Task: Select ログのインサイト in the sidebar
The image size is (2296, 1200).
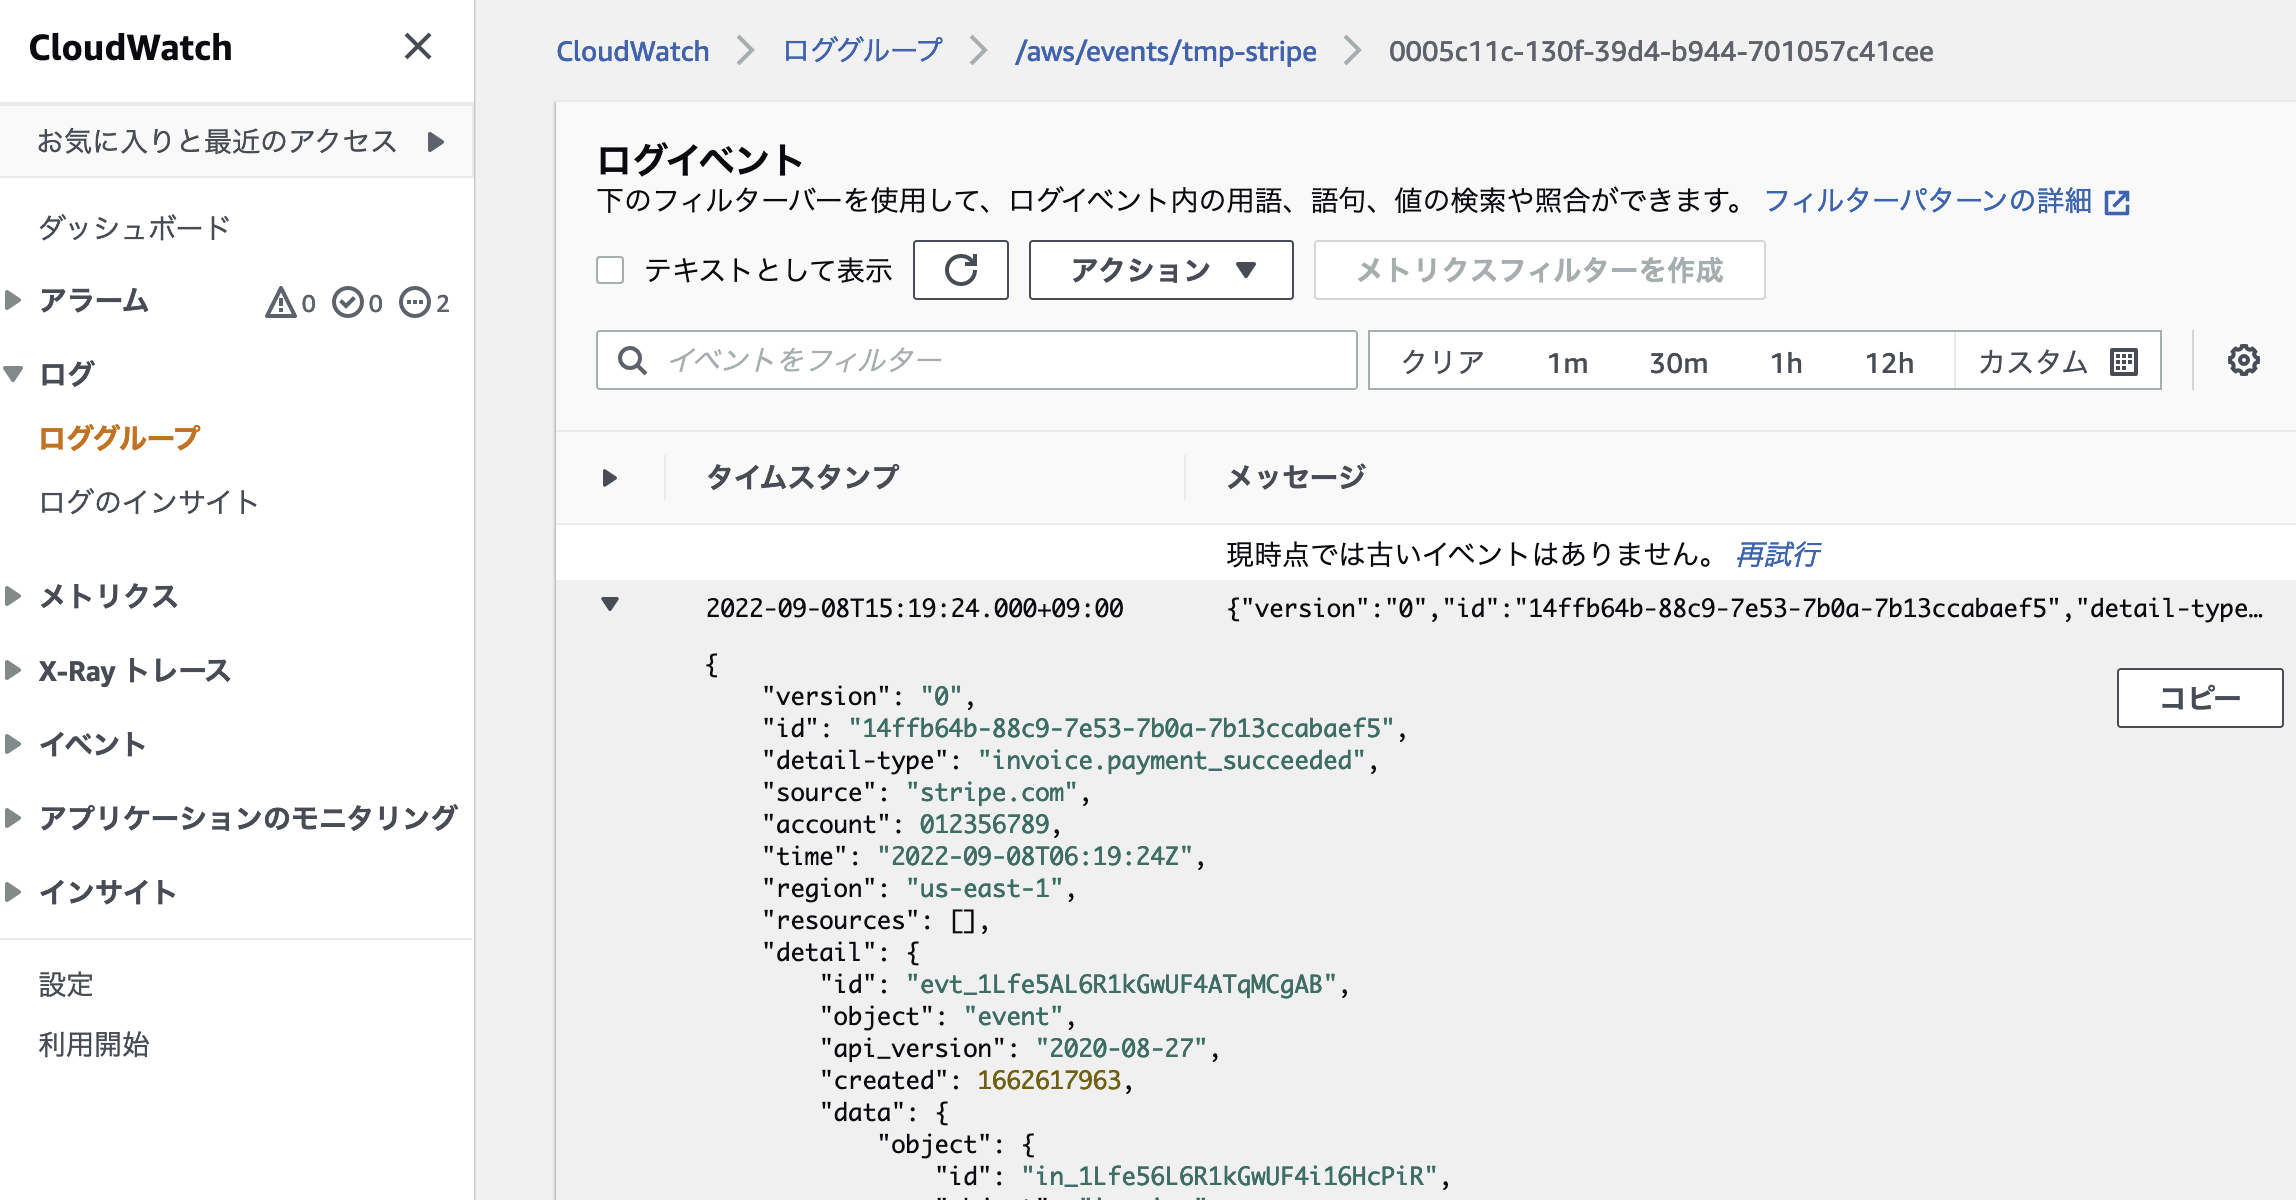Action: [x=147, y=501]
